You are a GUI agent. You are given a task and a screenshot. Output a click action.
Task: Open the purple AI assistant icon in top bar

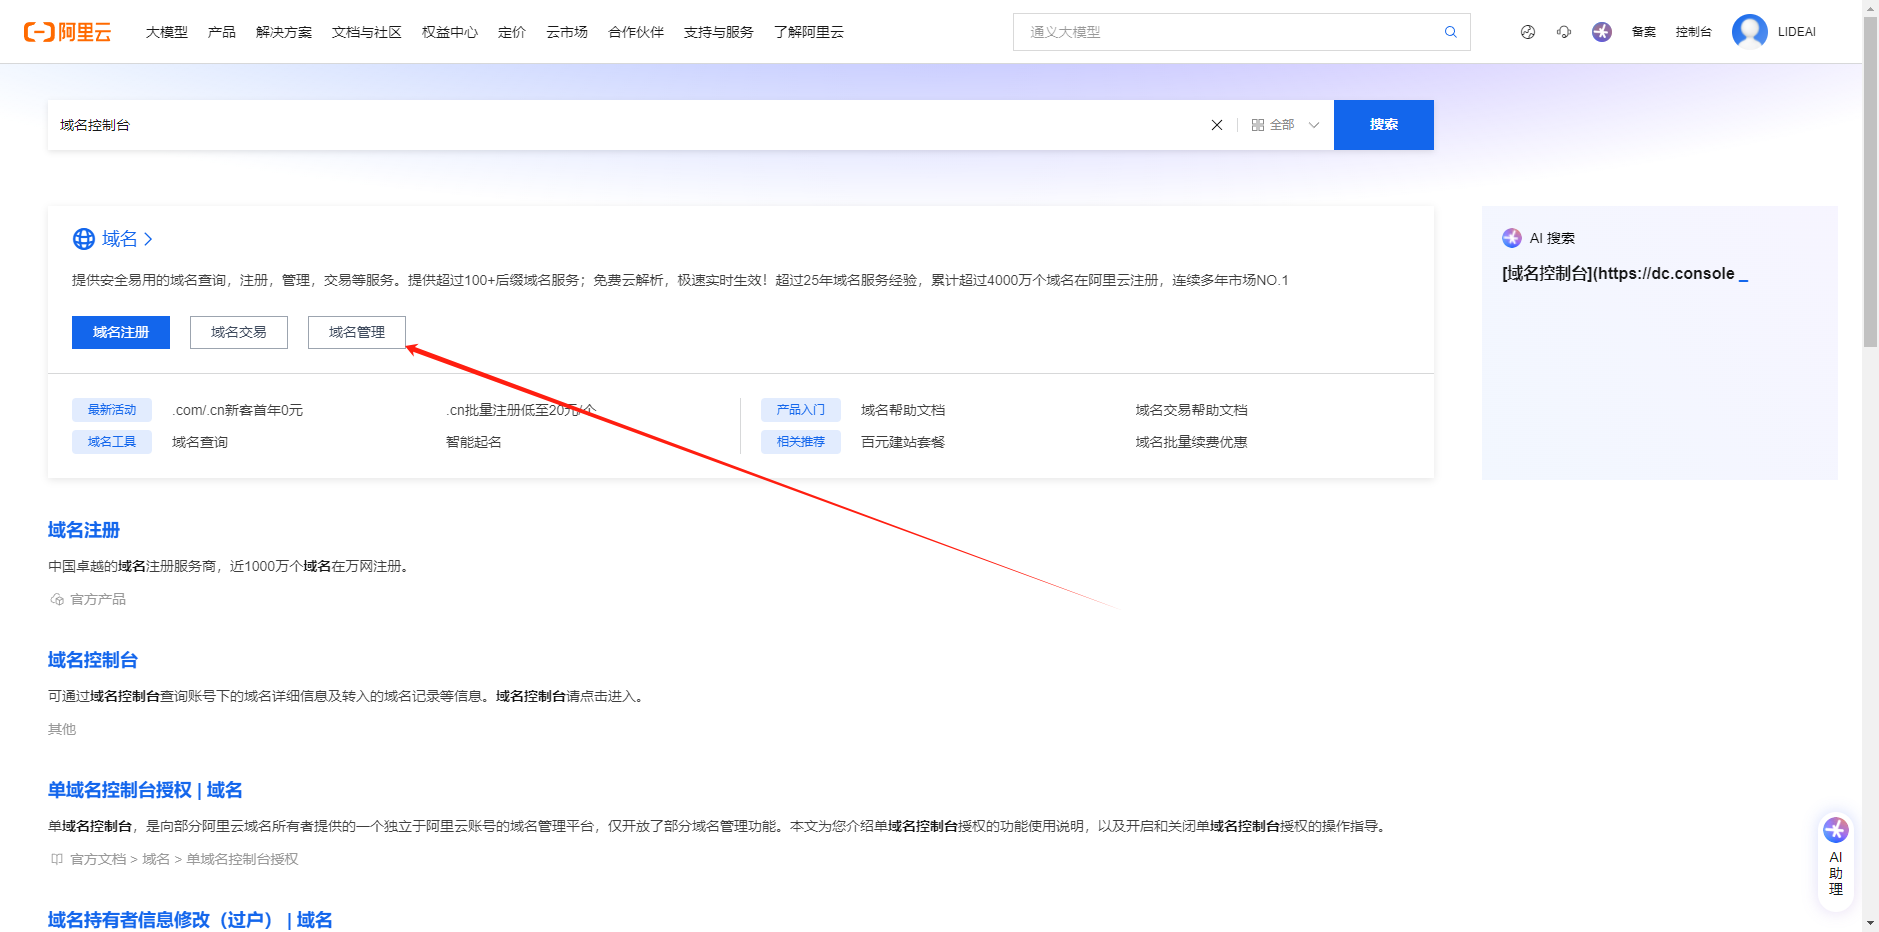(x=1601, y=31)
